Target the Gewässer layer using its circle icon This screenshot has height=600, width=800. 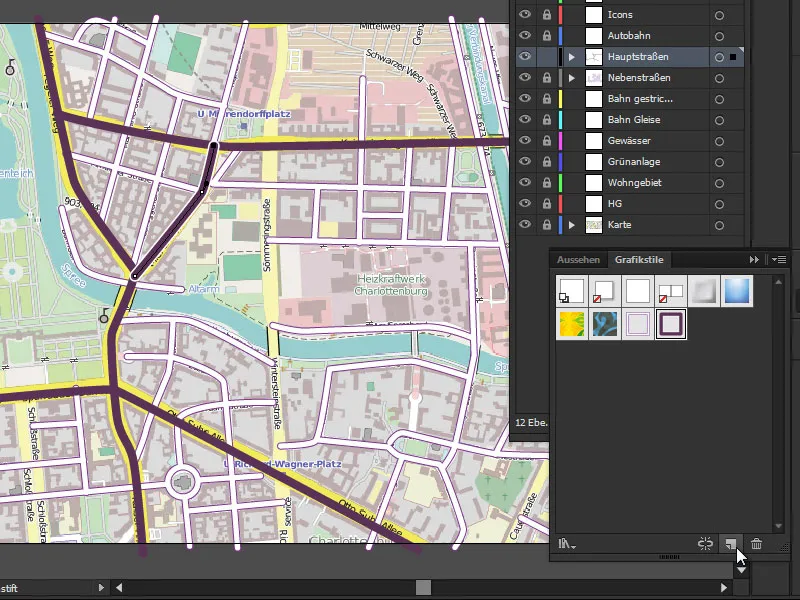click(719, 141)
